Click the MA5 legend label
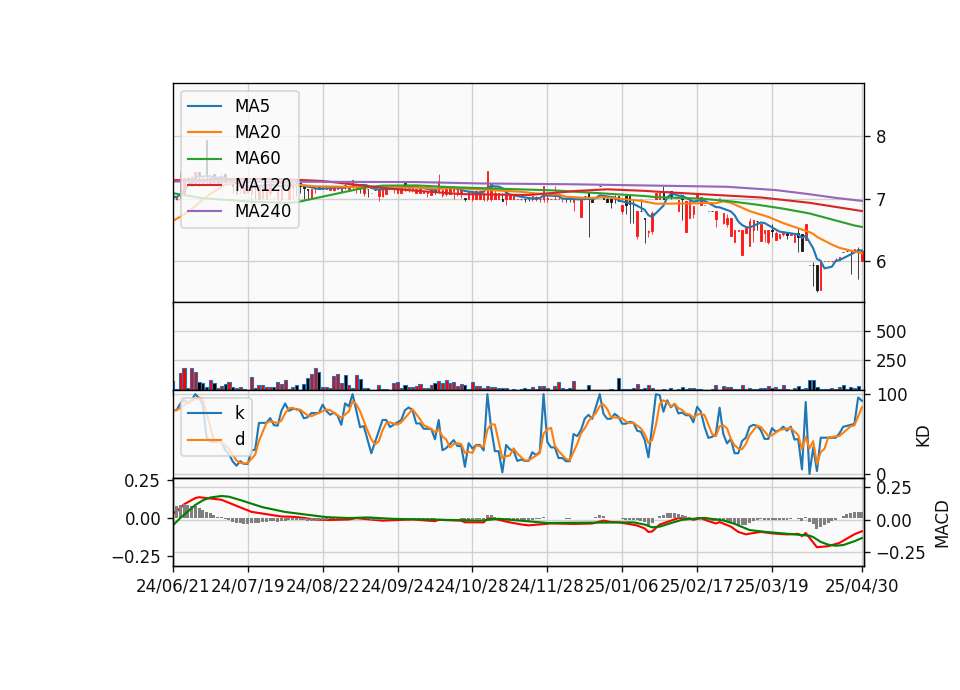 [x=252, y=106]
